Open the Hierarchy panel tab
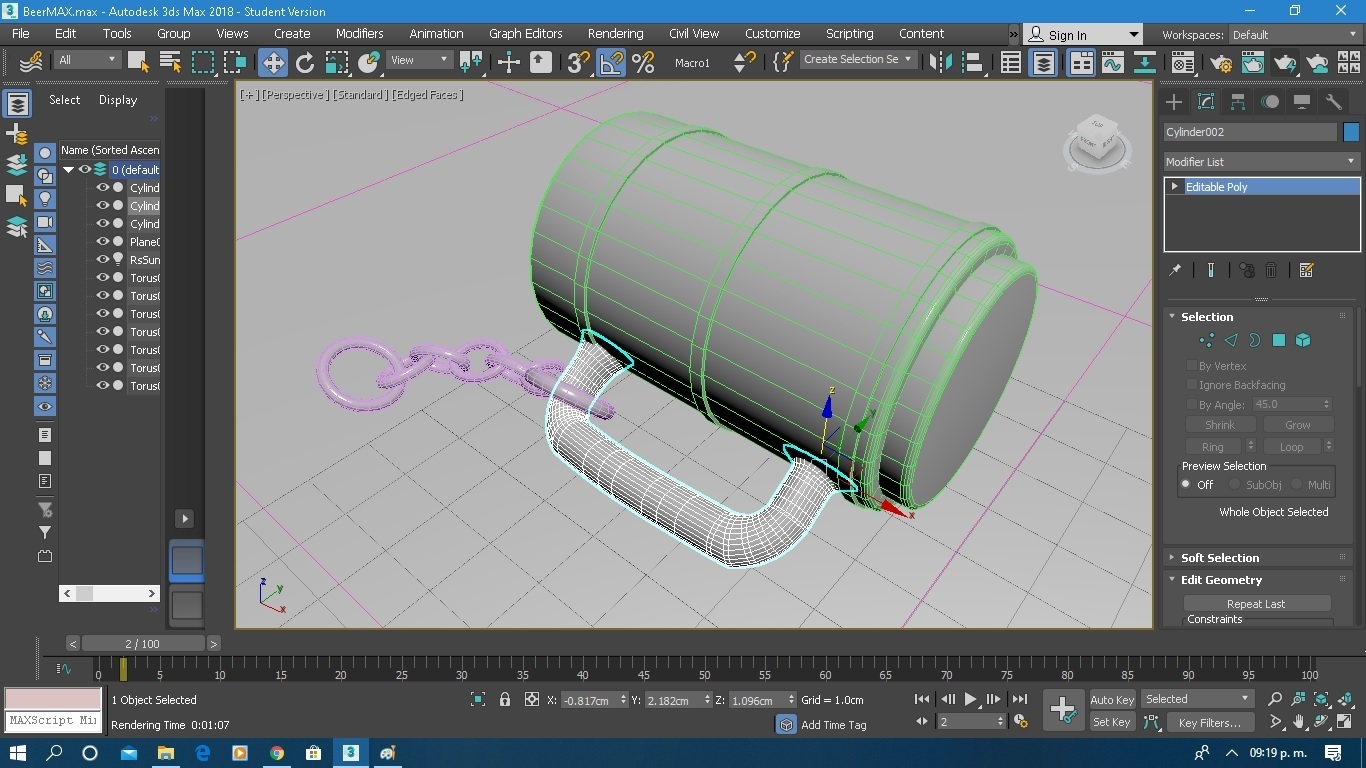This screenshot has height=768, width=1366. [1238, 102]
